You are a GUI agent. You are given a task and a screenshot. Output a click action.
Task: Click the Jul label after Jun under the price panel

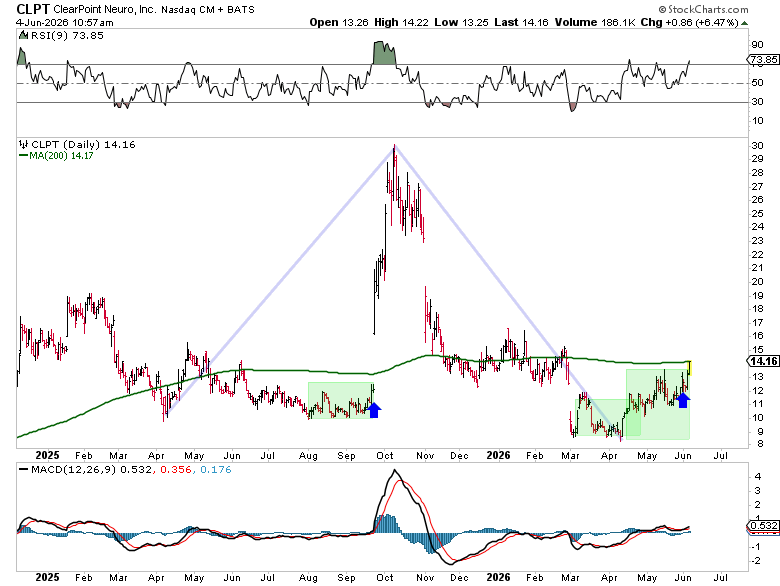tap(720, 456)
